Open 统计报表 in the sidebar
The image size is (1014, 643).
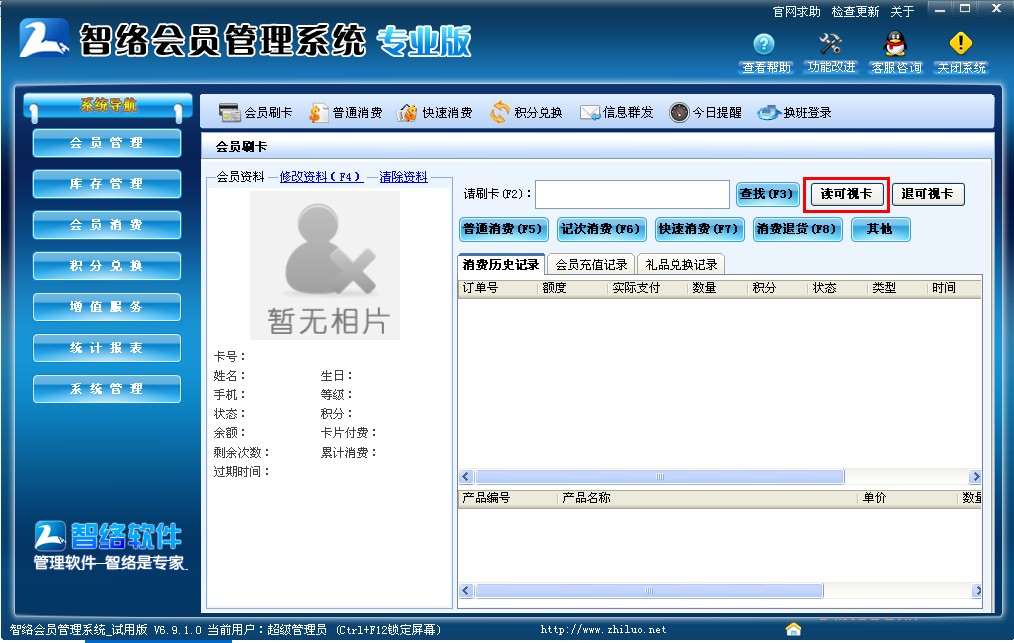pos(107,348)
